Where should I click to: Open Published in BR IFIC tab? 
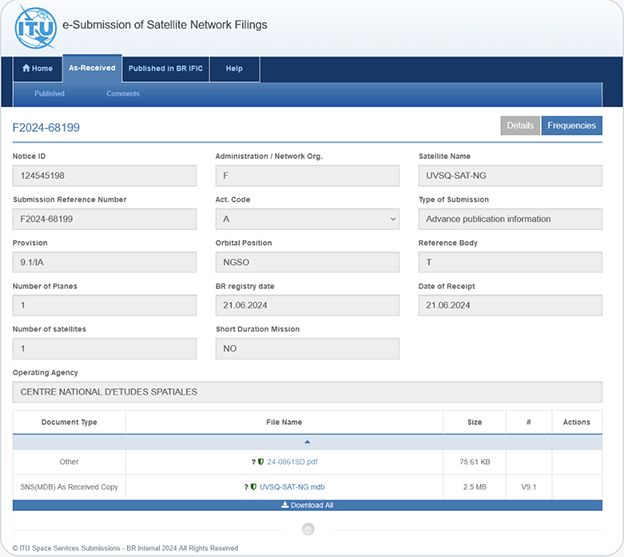coord(166,68)
